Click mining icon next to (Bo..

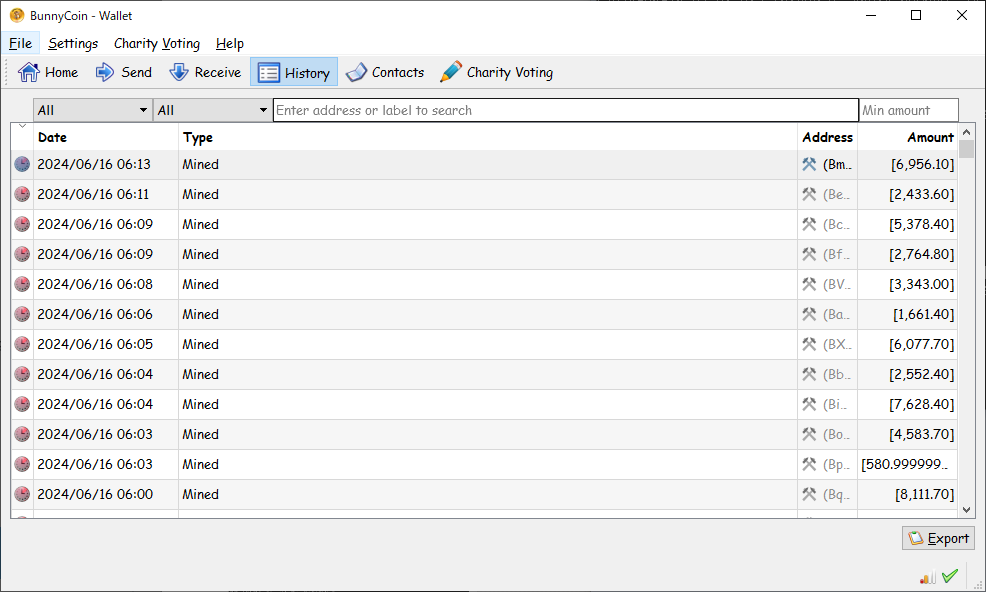[x=809, y=434]
